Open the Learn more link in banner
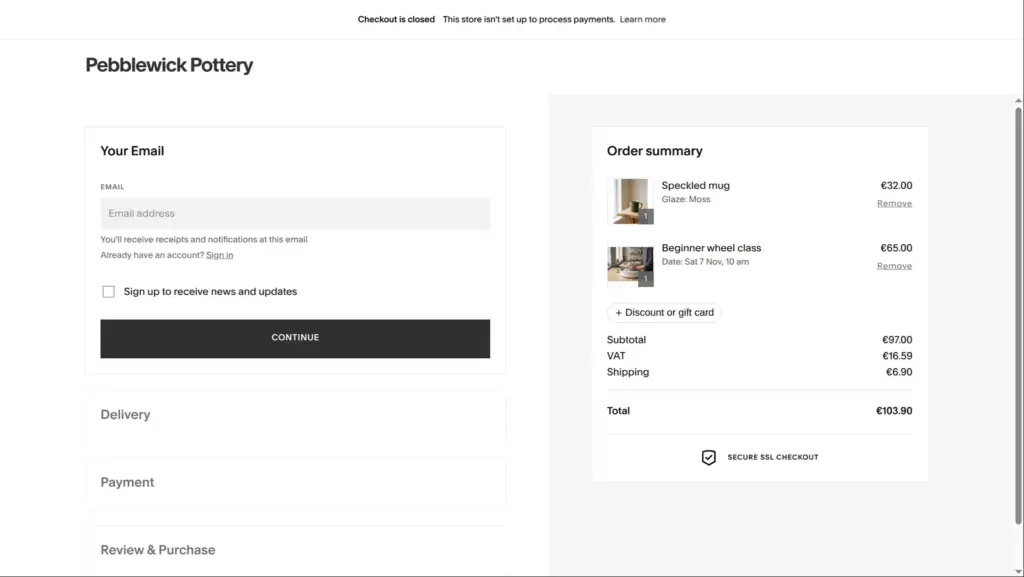 (x=643, y=20)
